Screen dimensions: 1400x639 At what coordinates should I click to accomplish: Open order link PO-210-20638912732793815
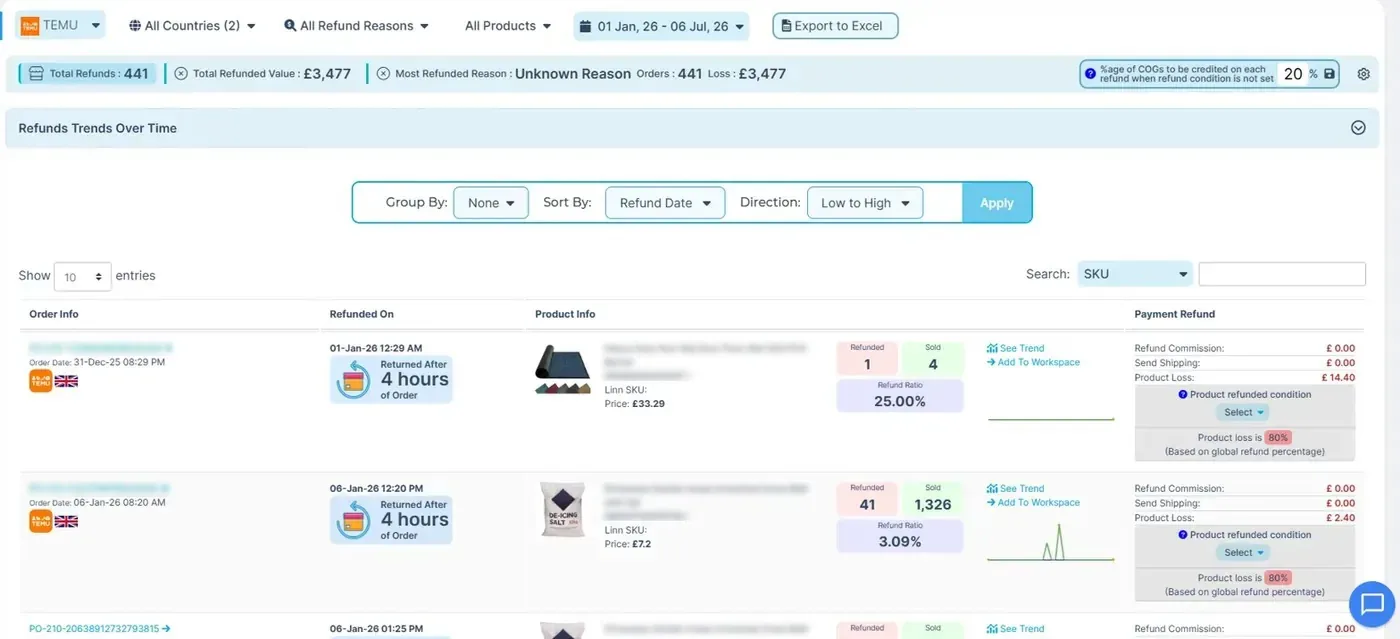click(x=100, y=629)
